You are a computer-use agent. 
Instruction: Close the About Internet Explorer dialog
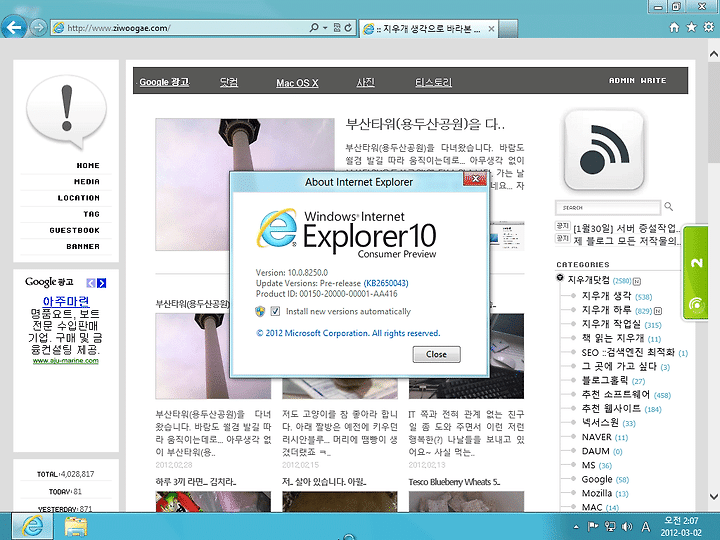475,179
